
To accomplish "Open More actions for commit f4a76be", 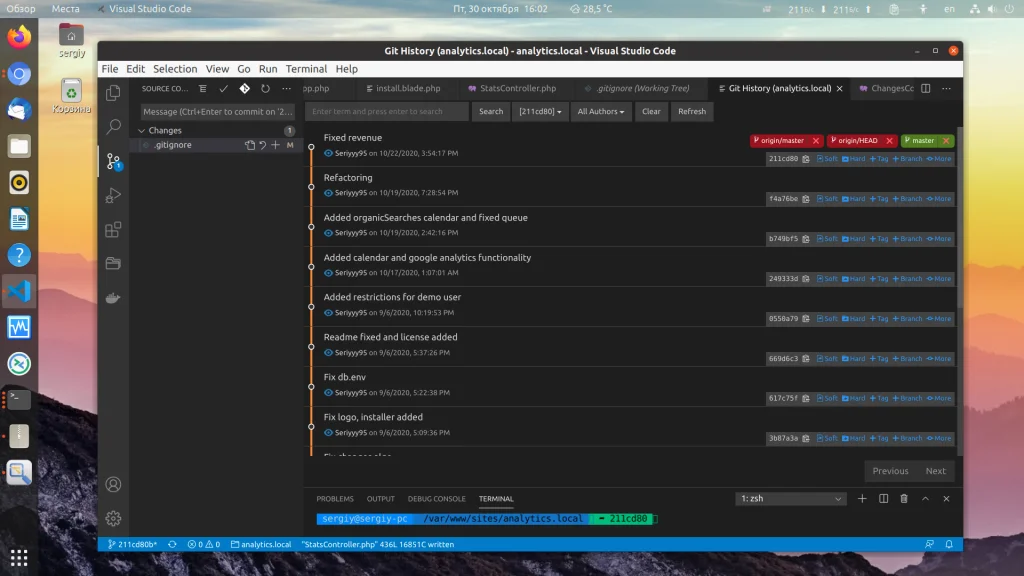I will (939, 199).
